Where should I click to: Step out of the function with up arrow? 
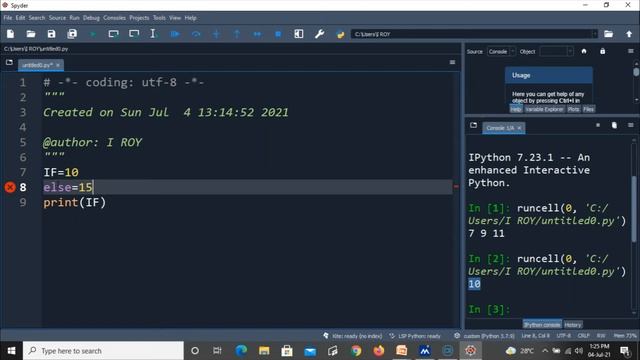tap(237, 34)
